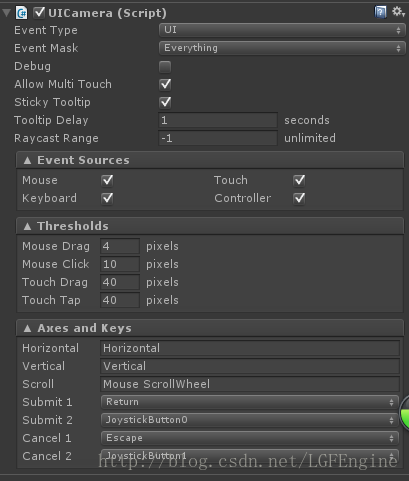
Task: Collapse the Axes and Keys section
Action: tap(210, 328)
